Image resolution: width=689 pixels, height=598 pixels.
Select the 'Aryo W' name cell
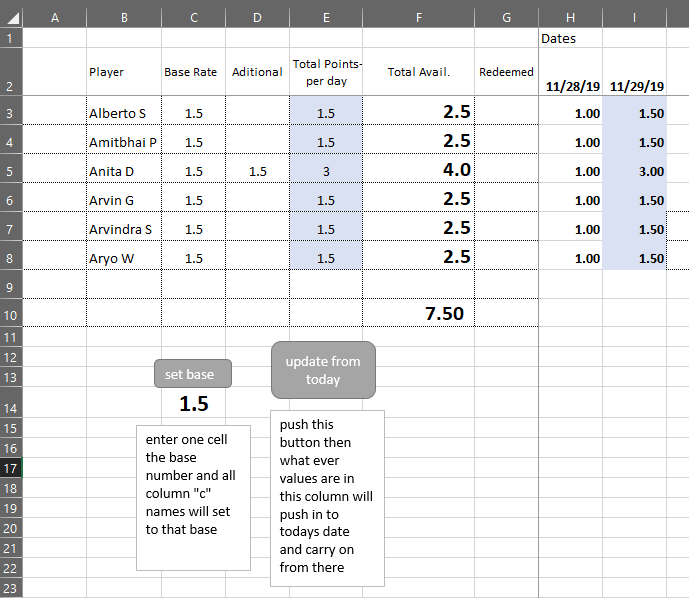pos(124,255)
